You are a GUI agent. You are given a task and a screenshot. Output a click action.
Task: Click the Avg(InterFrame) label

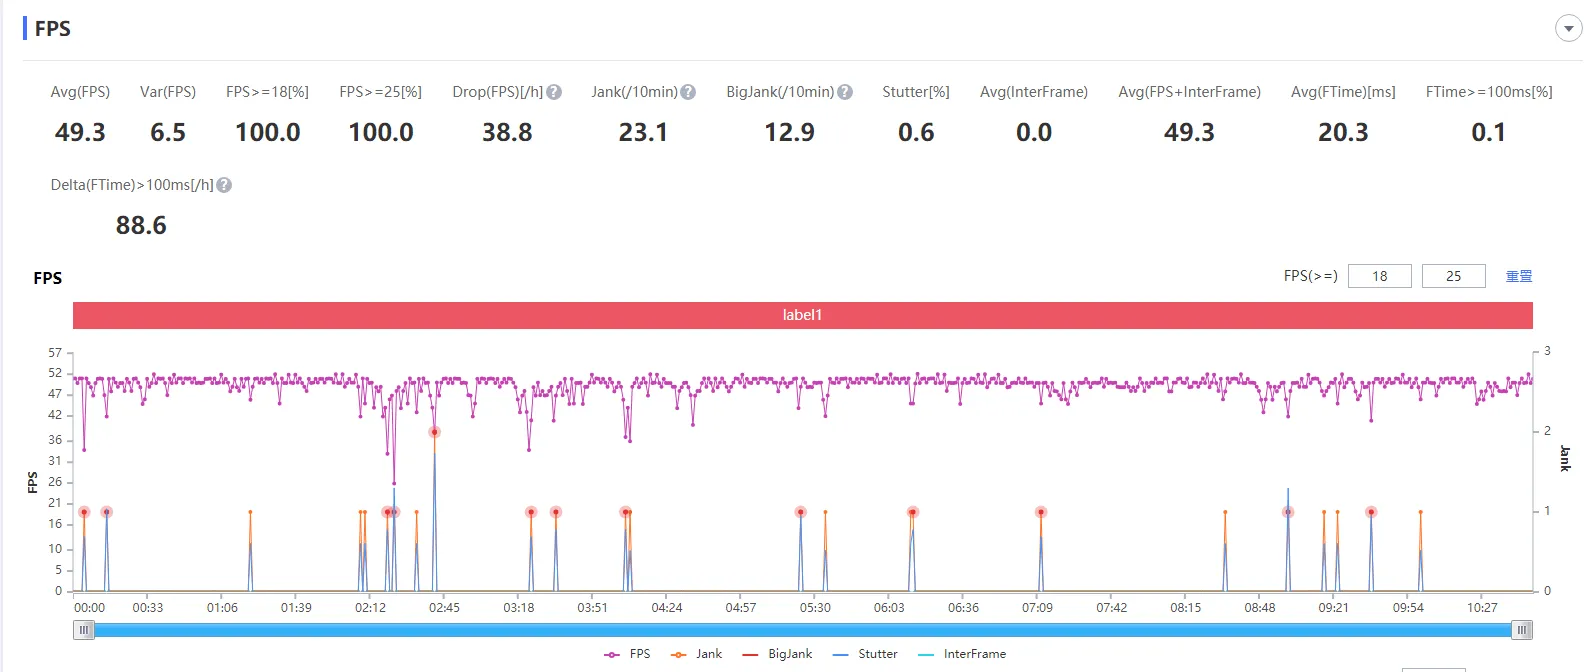1034,92
